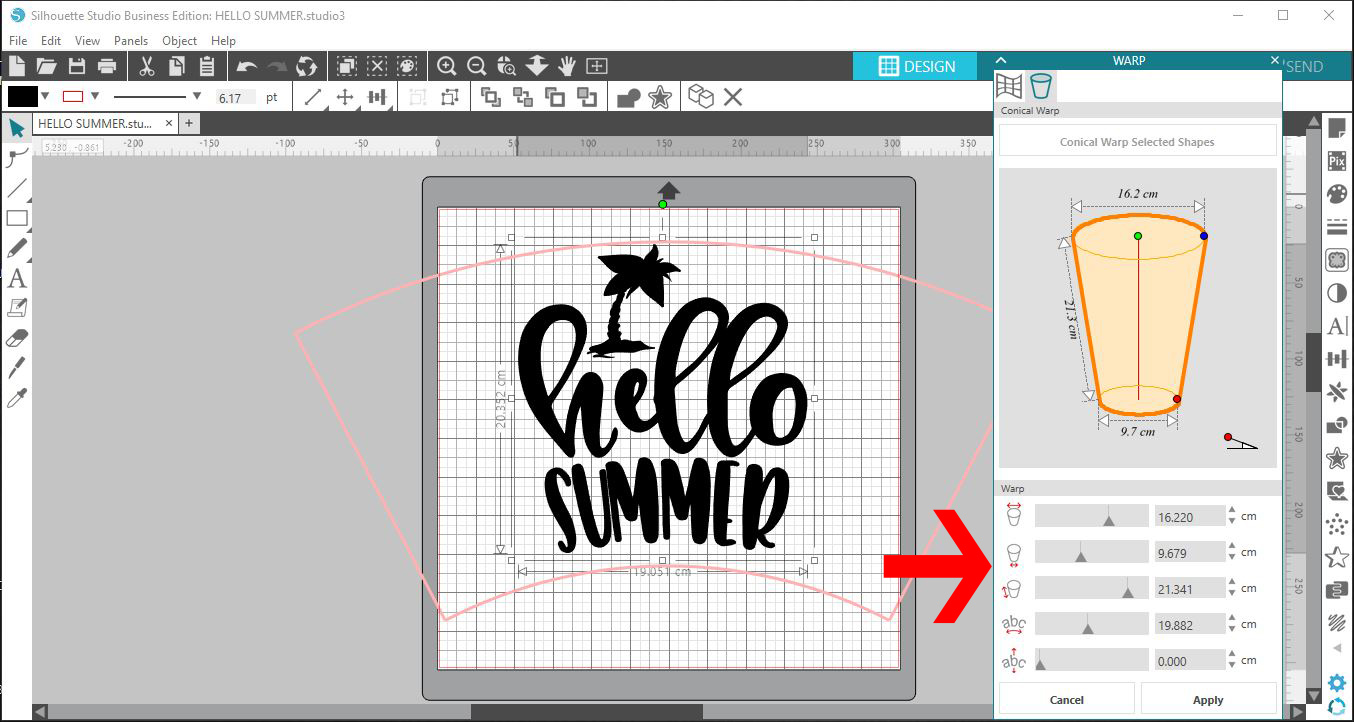Collapse the Warp panel header chevron
The image size is (1354, 722).
(x=1001, y=60)
